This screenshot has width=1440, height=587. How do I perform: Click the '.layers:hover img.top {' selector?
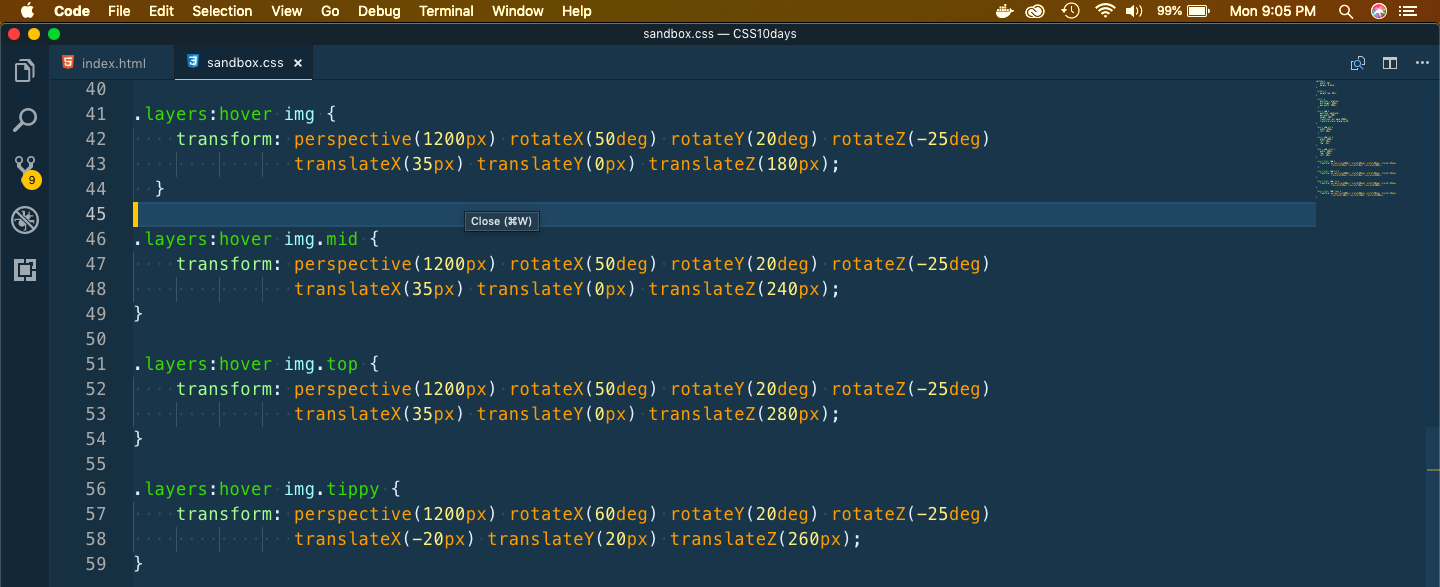(x=257, y=364)
